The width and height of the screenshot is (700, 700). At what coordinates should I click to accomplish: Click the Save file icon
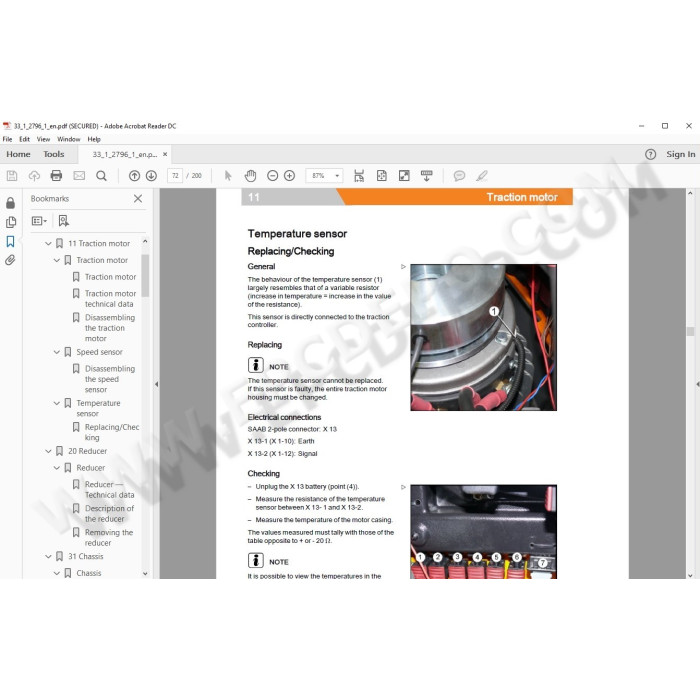click(x=12, y=176)
